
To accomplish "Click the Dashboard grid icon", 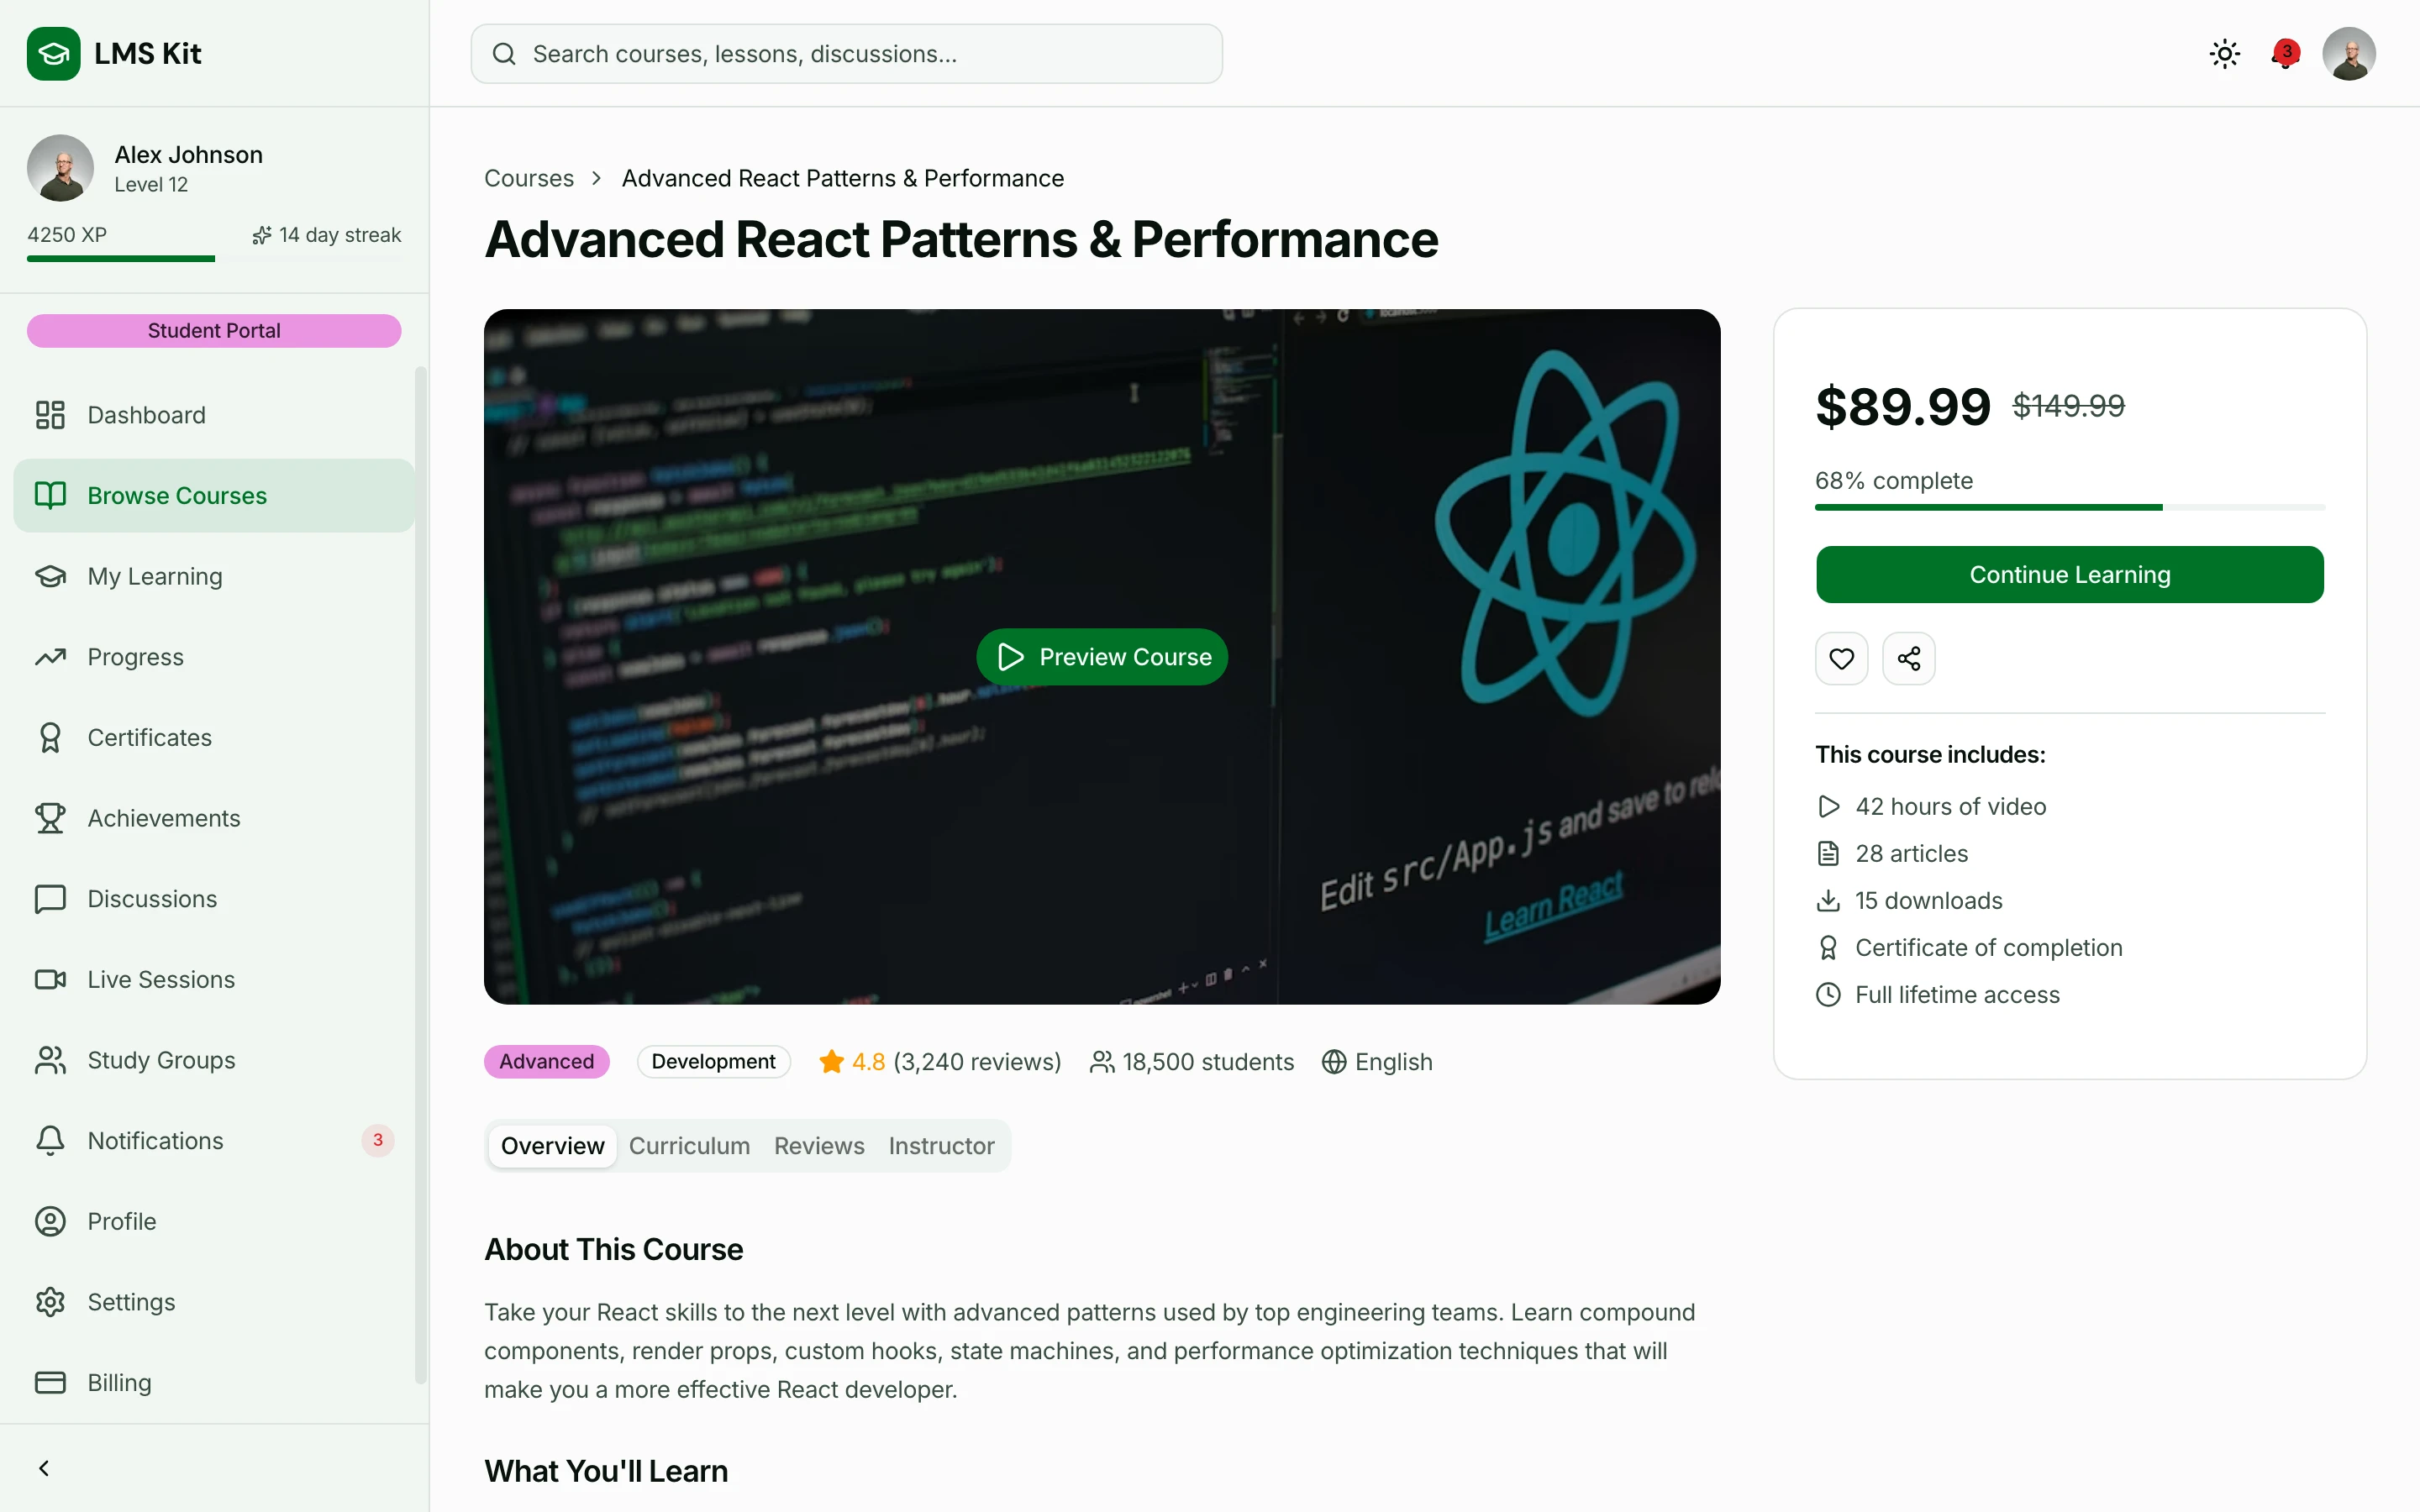I will click(50, 415).
